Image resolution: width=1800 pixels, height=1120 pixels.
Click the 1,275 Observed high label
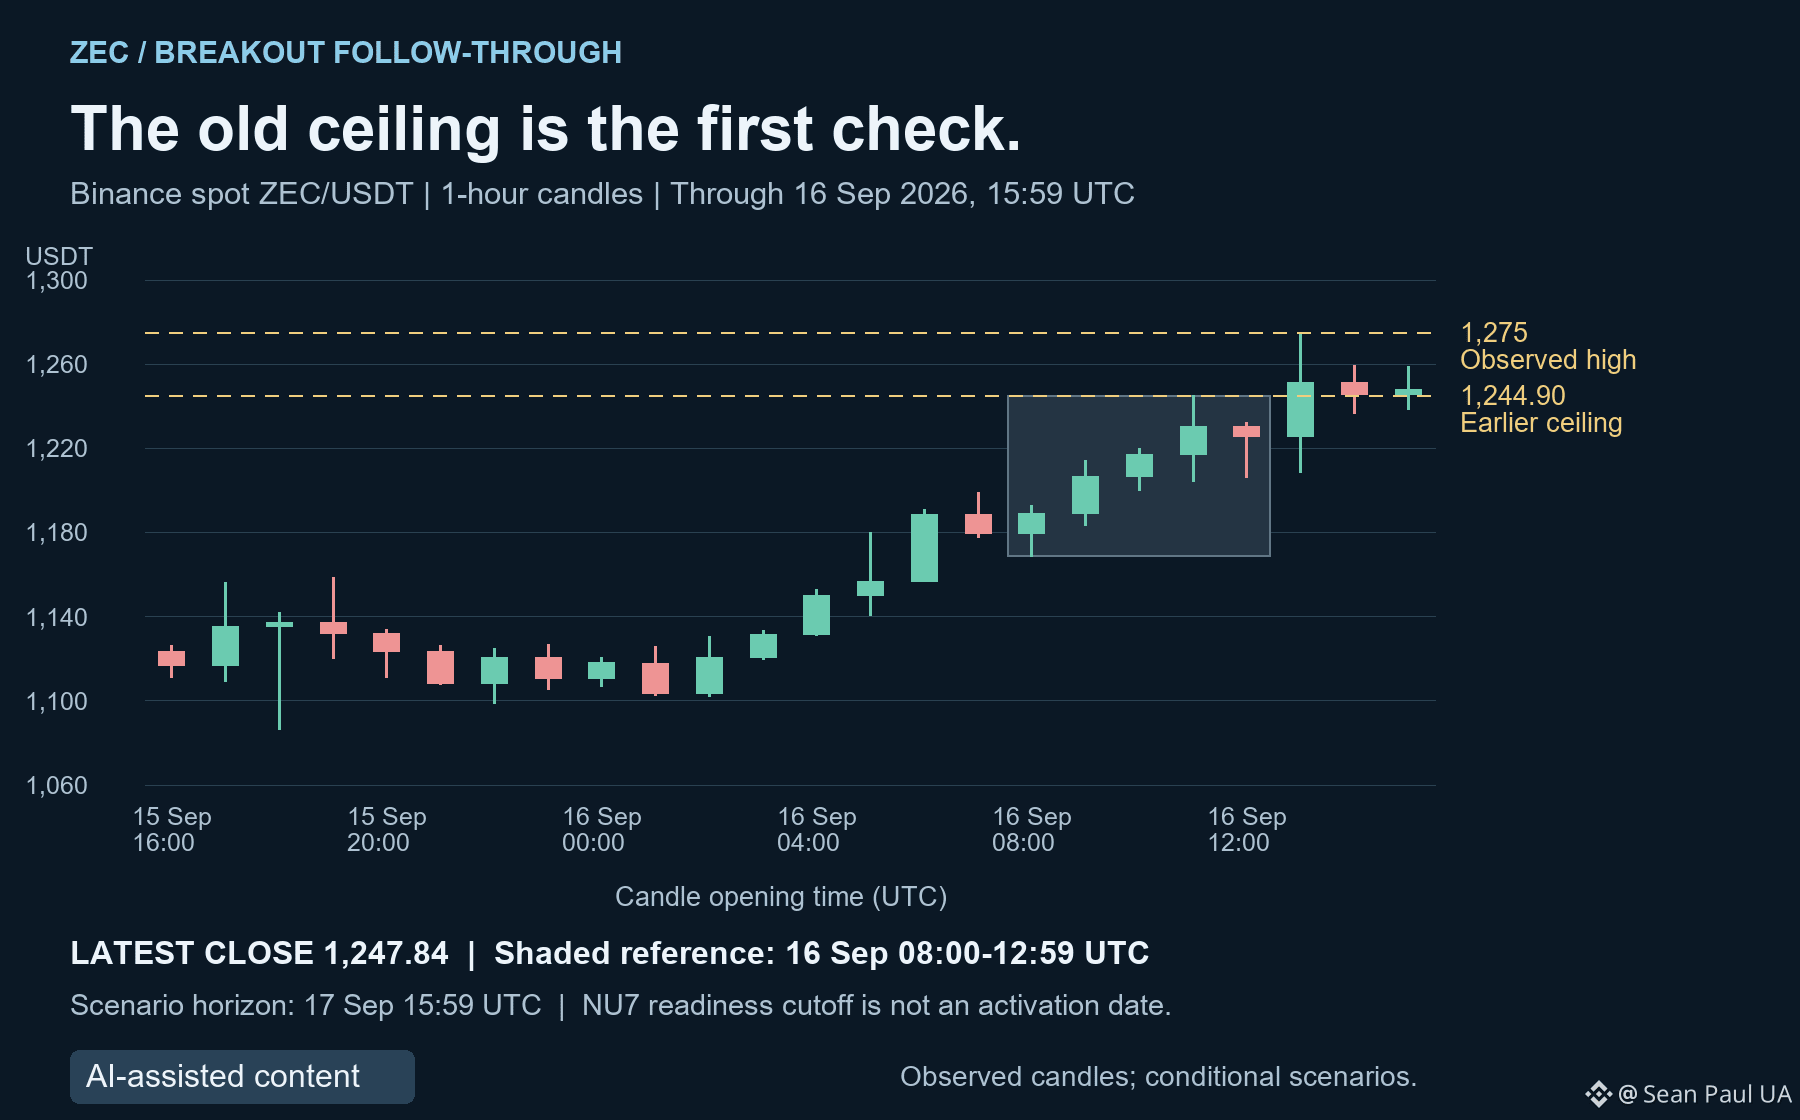tap(1548, 346)
